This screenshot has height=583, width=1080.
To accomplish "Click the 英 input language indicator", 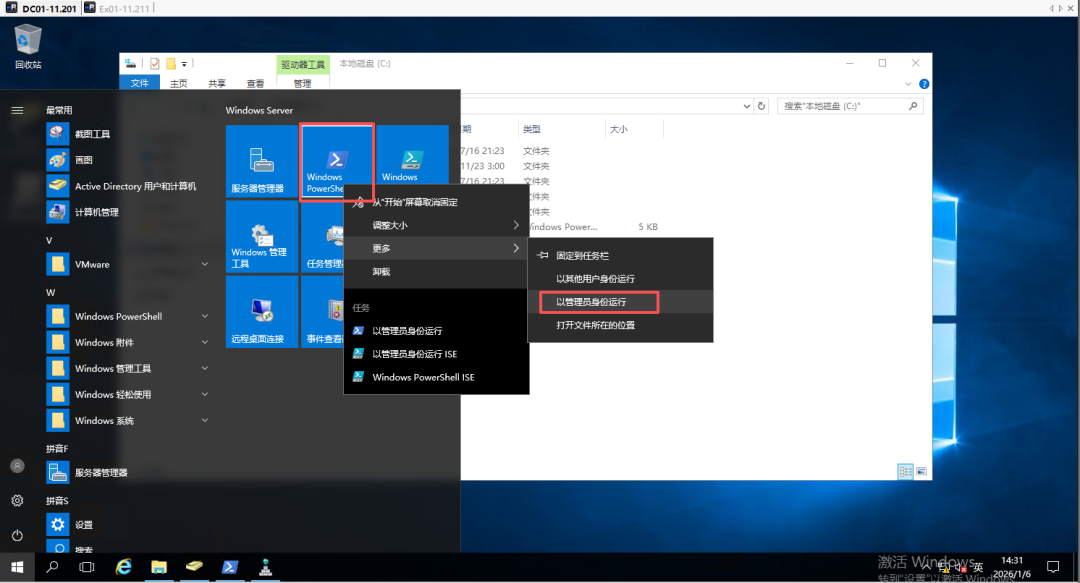I will pyautogui.click(x=978, y=567).
